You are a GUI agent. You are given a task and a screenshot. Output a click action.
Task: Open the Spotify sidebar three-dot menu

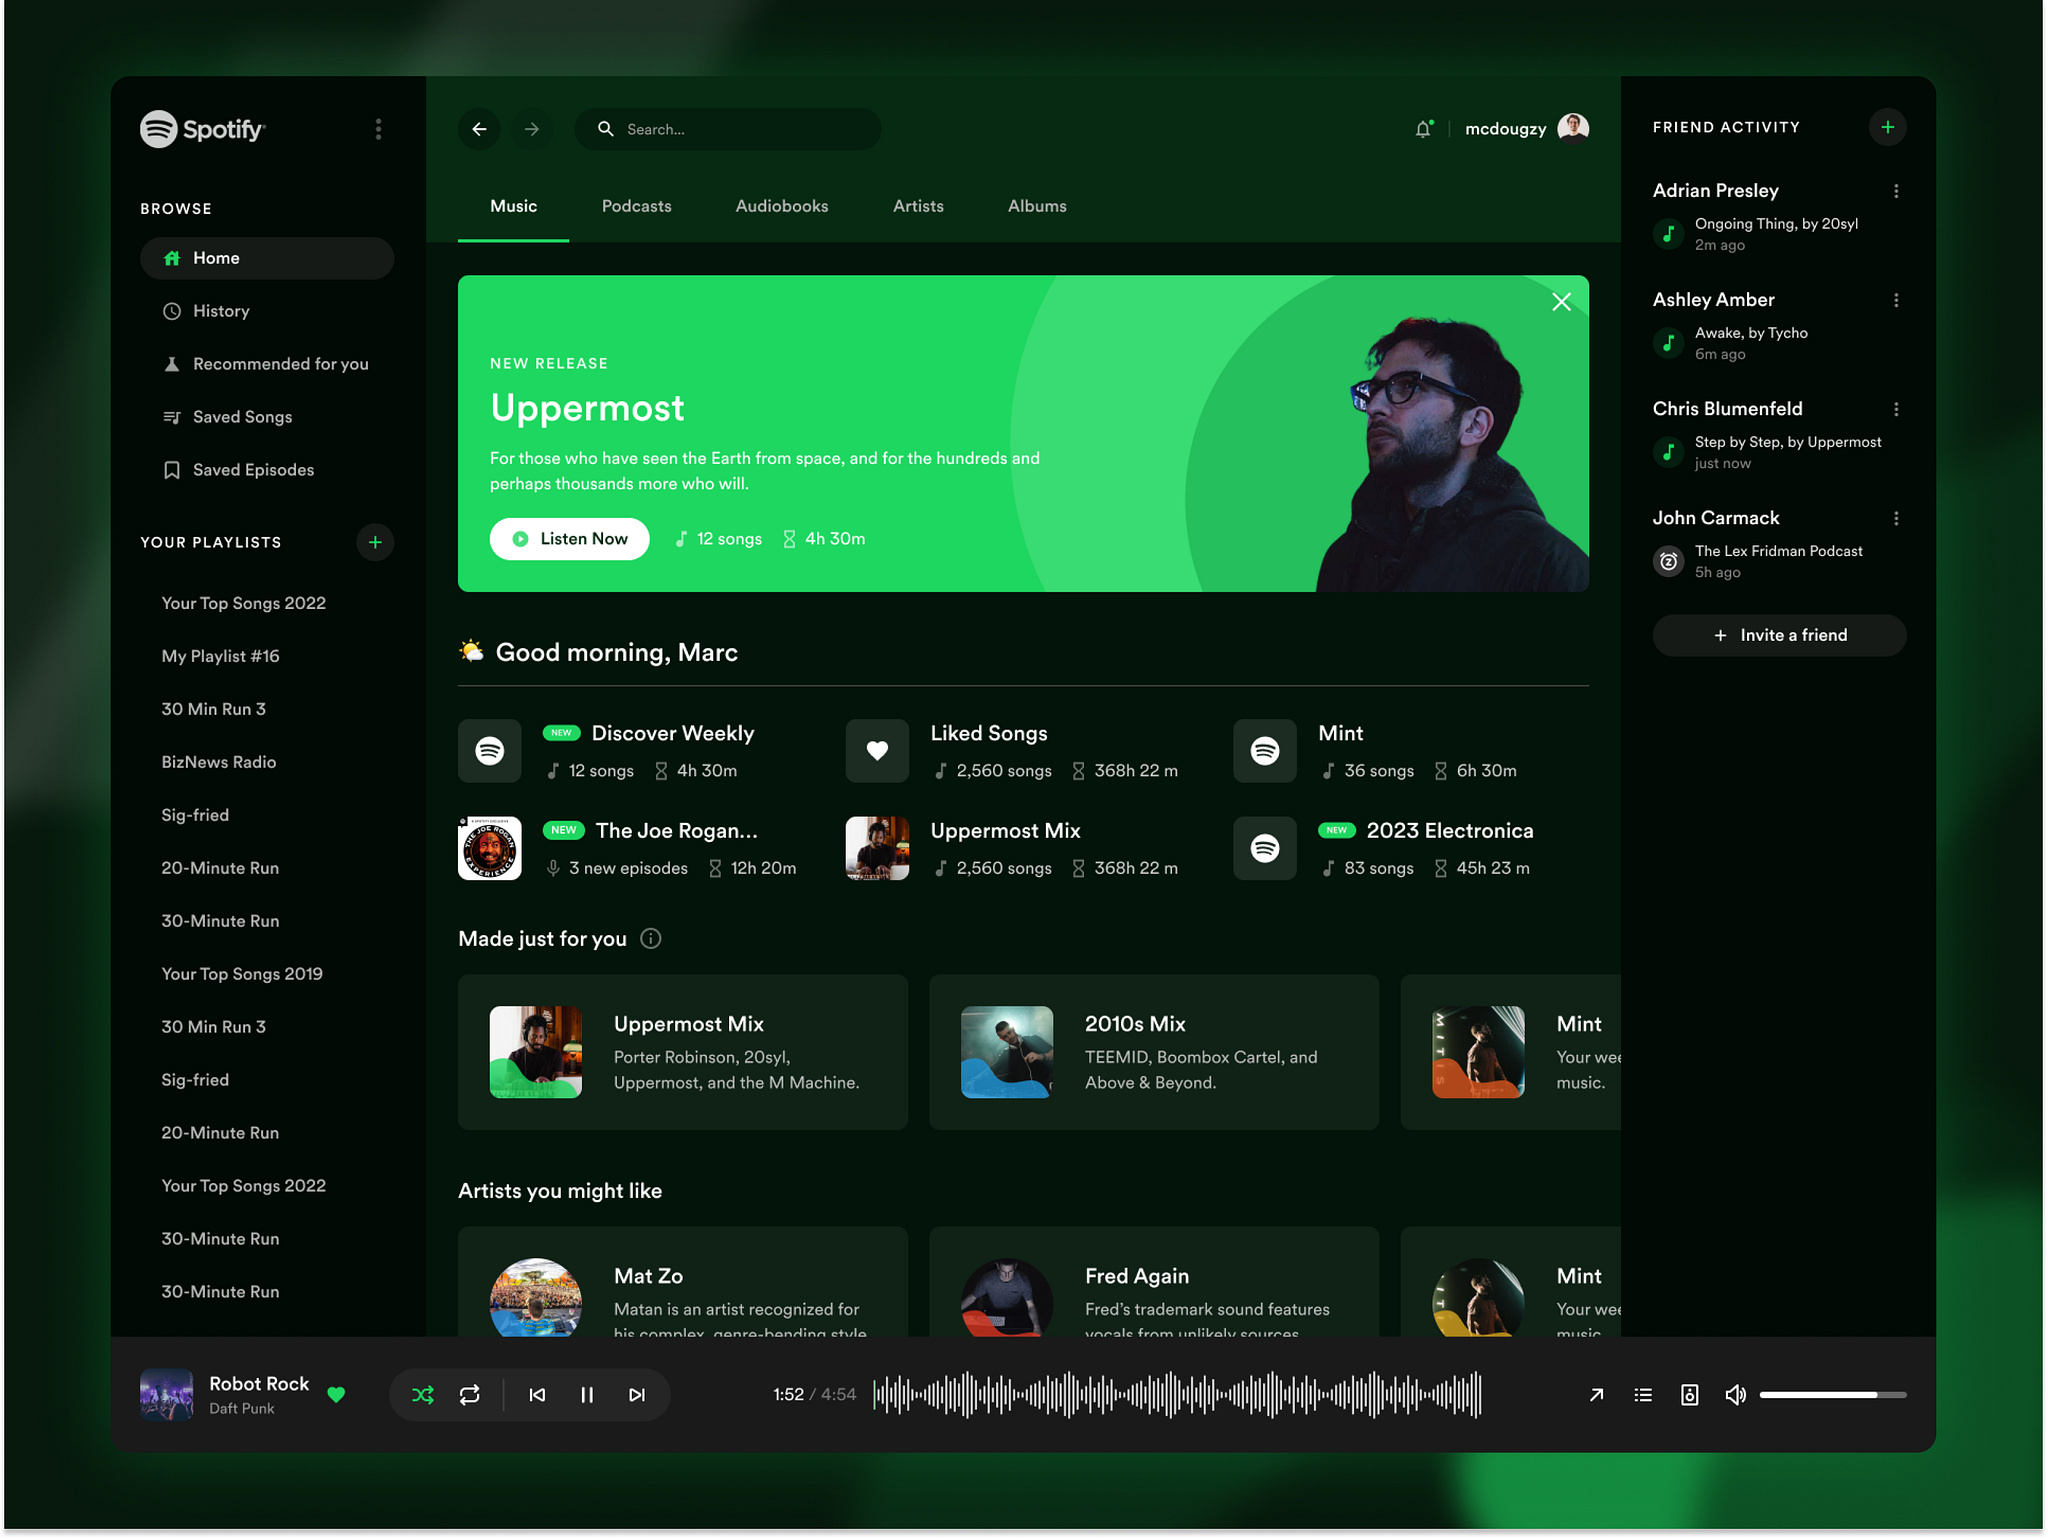378,129
